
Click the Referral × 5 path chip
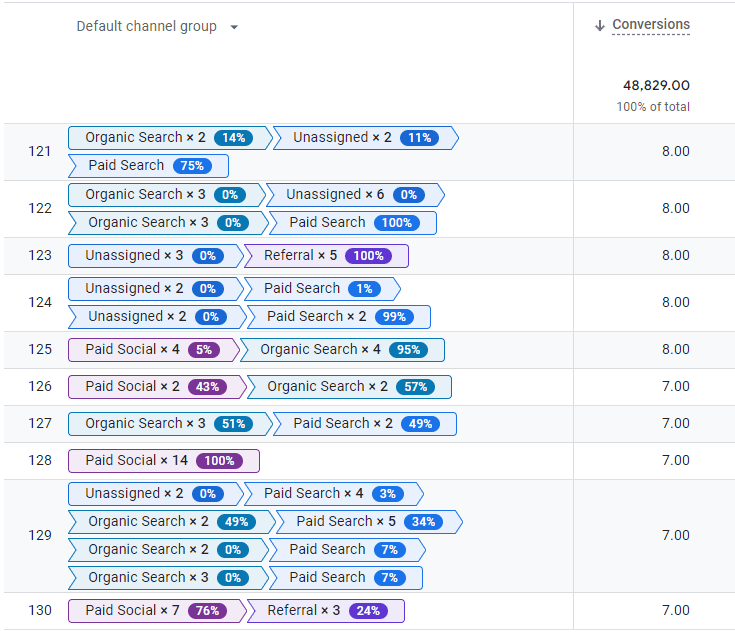coord(327,256)
